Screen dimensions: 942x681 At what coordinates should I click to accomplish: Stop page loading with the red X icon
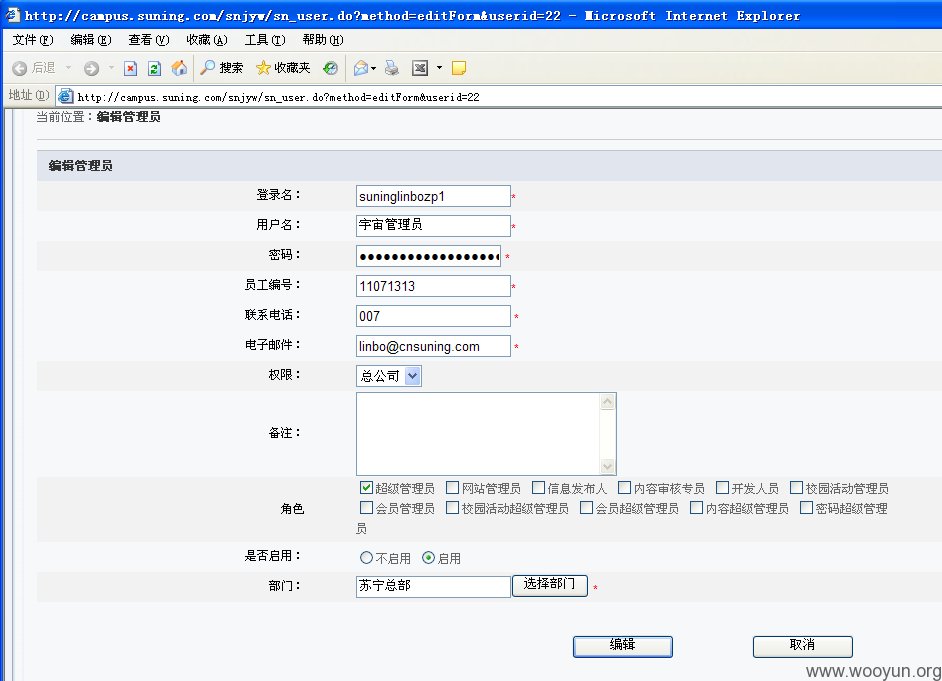coord(130,68)
